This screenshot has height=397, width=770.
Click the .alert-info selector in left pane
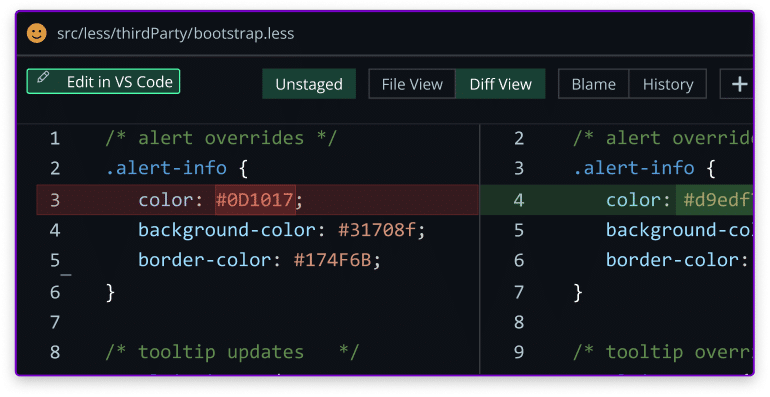pyautogui.click(x=166, y=168)
